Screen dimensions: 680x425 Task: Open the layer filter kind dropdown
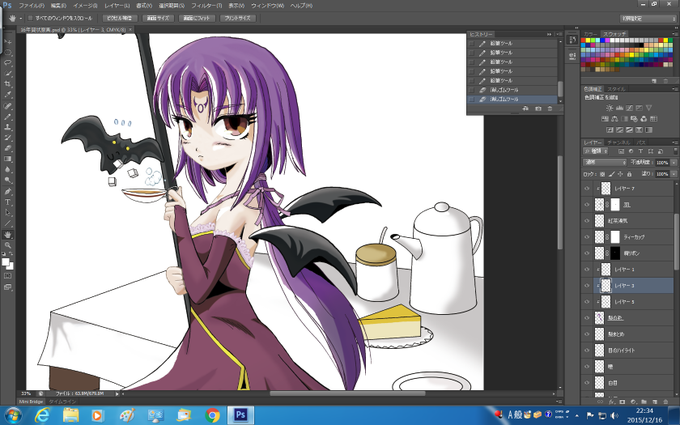[x=596, y=151]
